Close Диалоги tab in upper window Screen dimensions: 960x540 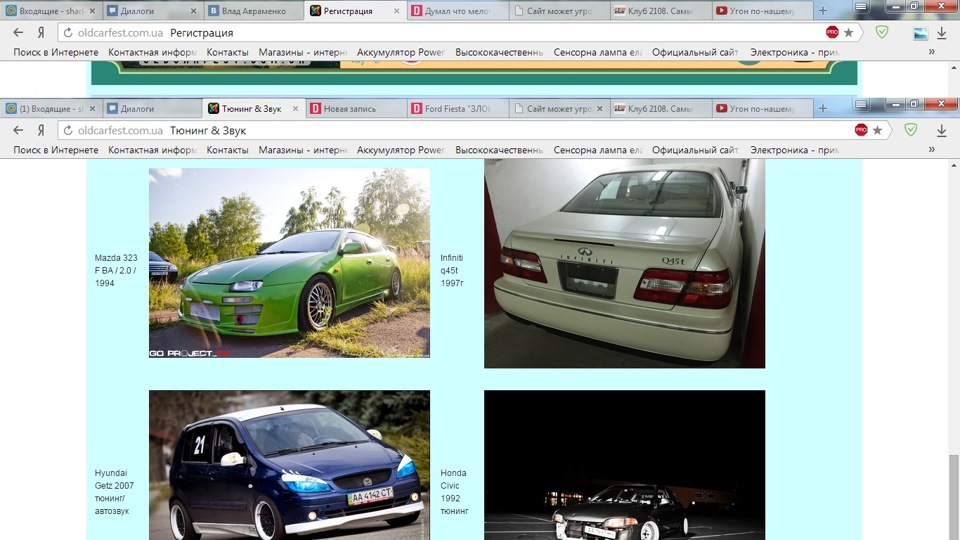pos(193,11)
